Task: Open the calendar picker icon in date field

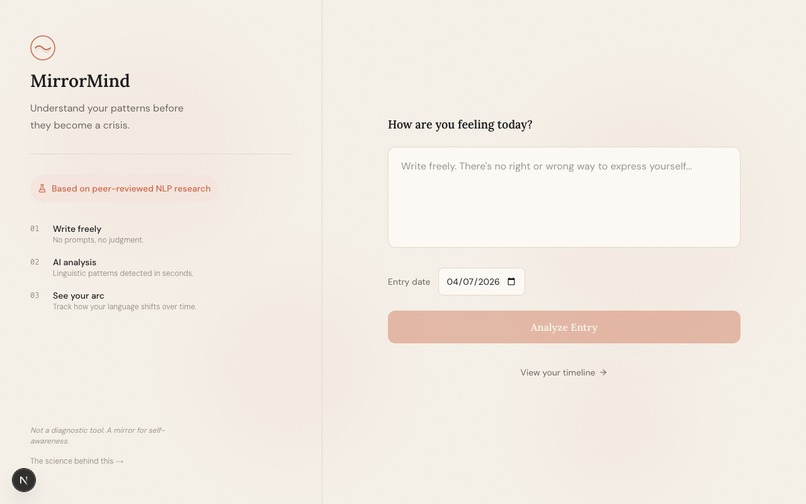Action: [x=511, y=282]
